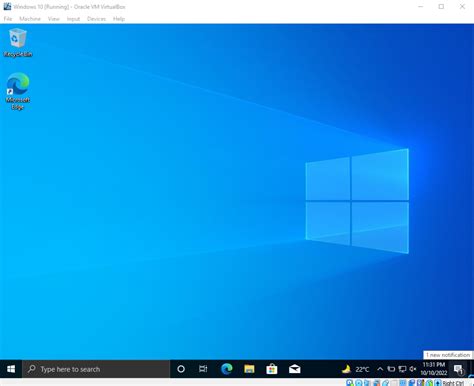
Task: Open the VirtualBox Machine menu
Action: [x=30, y=19]
